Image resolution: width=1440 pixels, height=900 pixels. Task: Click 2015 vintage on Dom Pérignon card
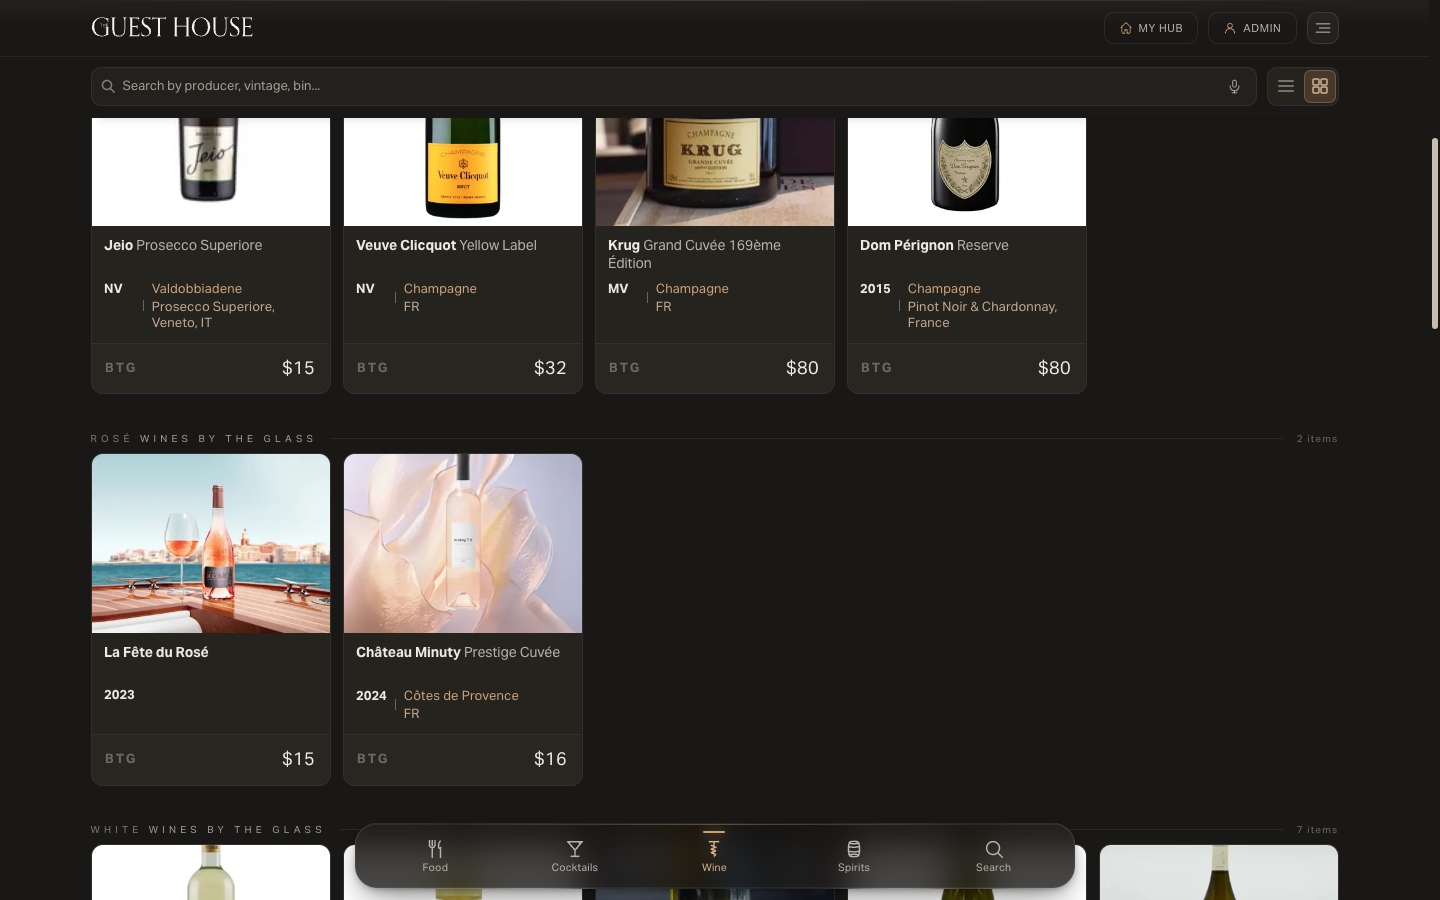click(x=875, y=289)
